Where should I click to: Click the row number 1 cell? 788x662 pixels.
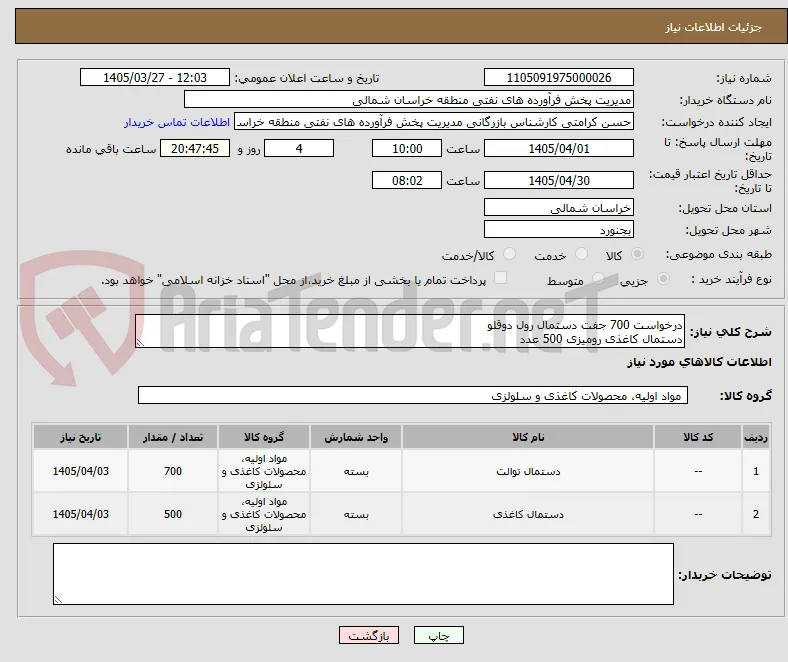click(x=756, y=471)
